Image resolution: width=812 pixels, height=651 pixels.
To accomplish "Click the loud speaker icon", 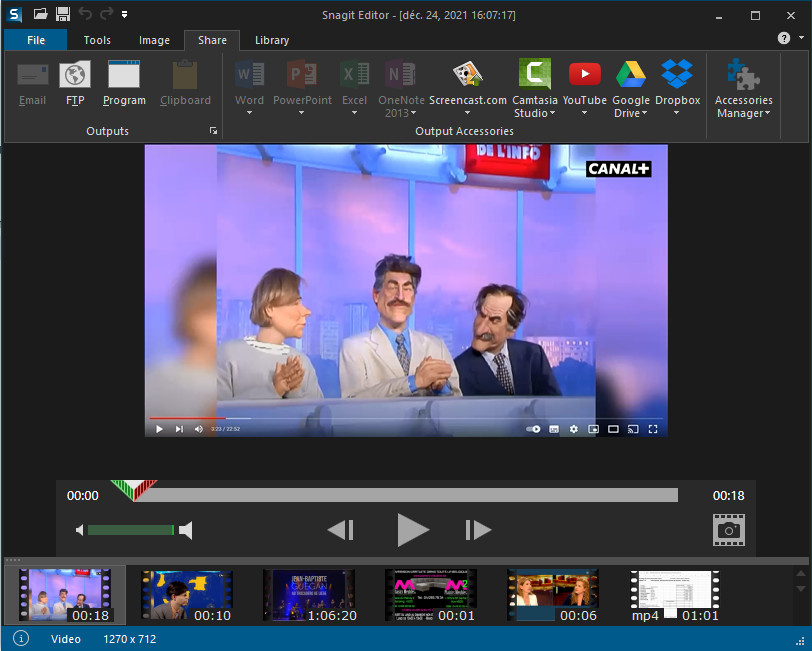I will pyautogui.click(x=185, y=530).
